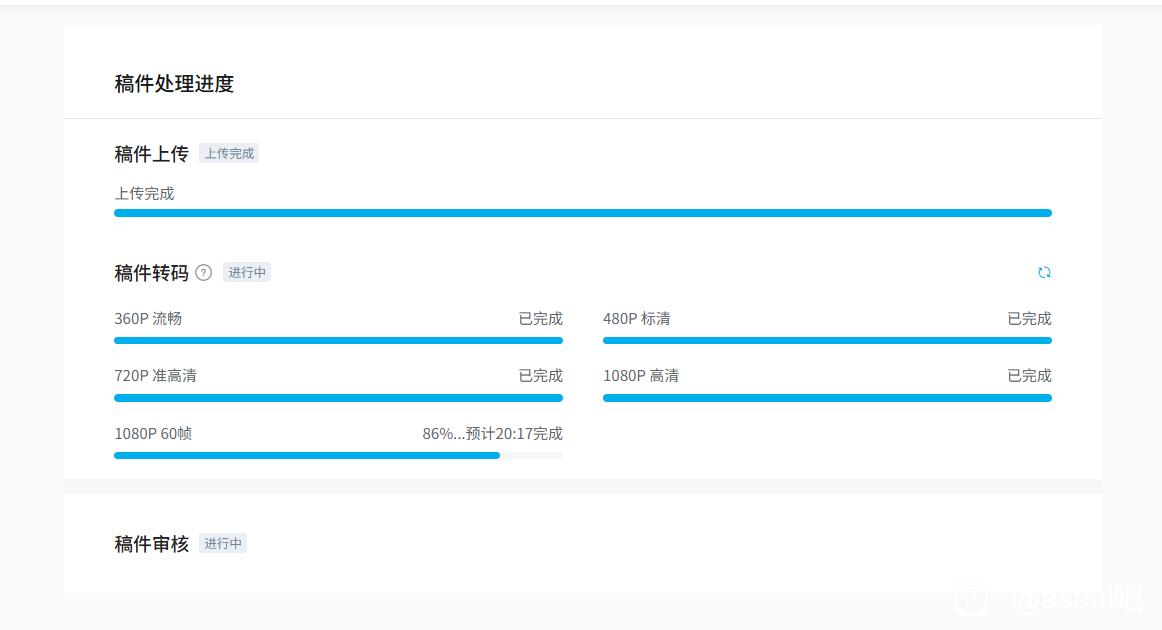Image resolution: width=1162 pixels, height=630 pixels.
Task: Click the 进行中 badge next to 稿件审核
Action: click(223, 543)
